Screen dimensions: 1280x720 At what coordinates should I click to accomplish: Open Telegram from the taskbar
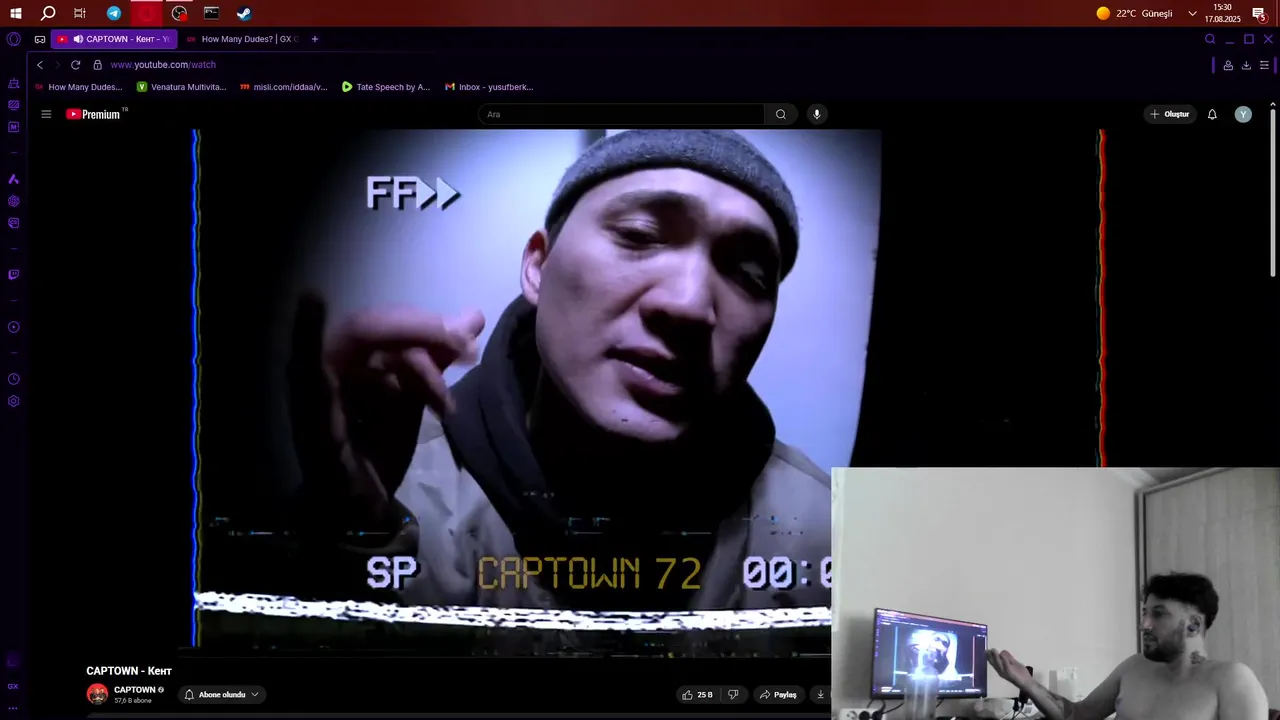pyautogui.click(x=114, y=13)
